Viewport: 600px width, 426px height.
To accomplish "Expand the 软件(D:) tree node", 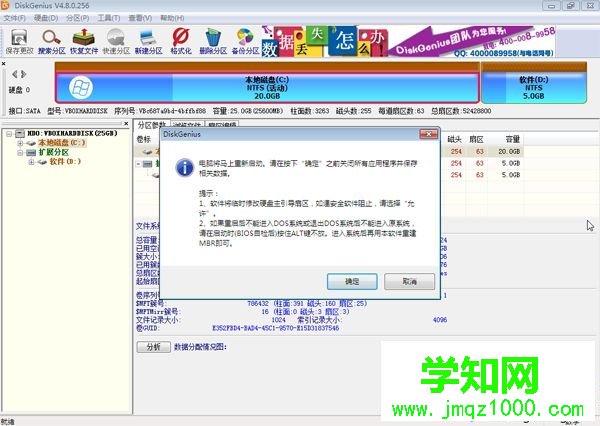I will [31, 162].
